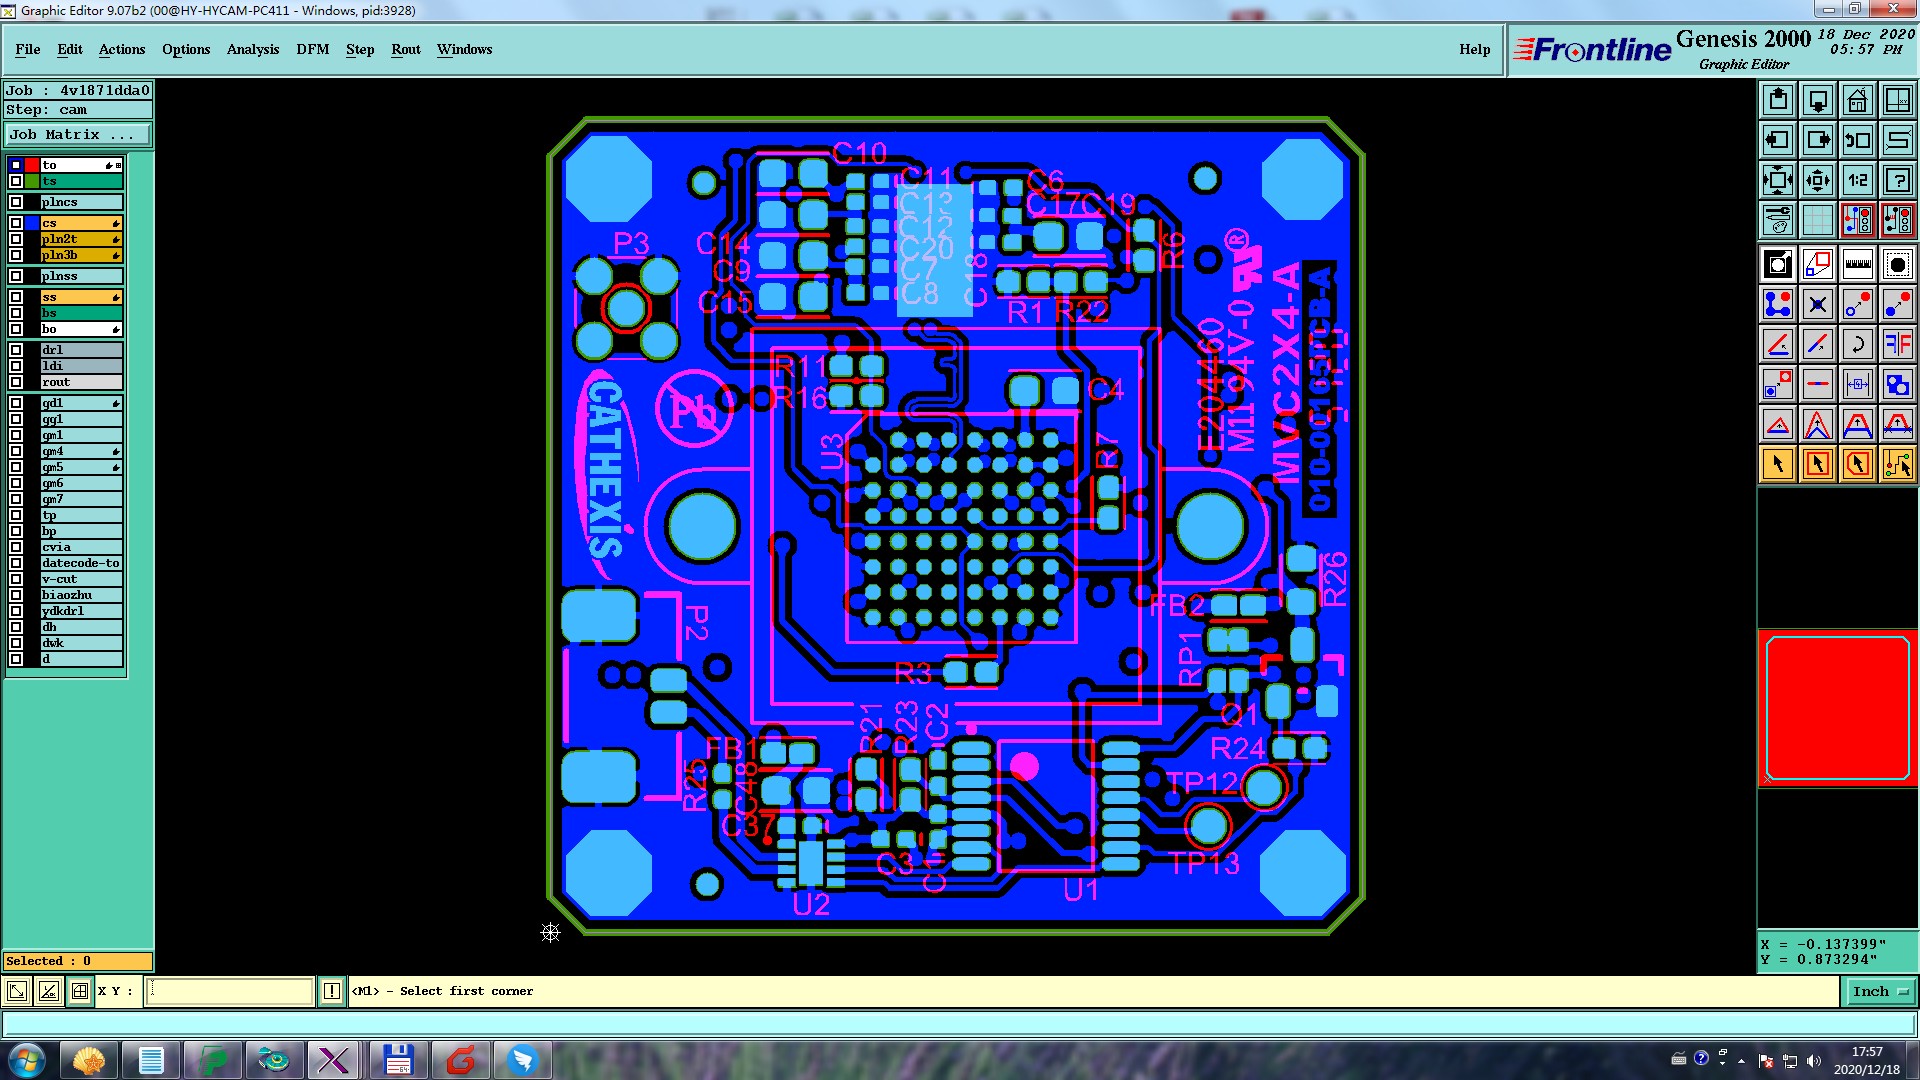Open the Analysis dropdown menu

pos(252,49)
